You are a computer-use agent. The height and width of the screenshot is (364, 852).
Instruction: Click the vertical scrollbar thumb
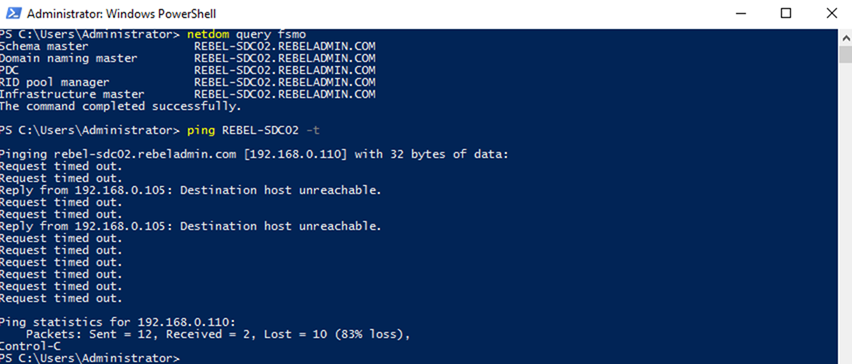tap(845, 54)
